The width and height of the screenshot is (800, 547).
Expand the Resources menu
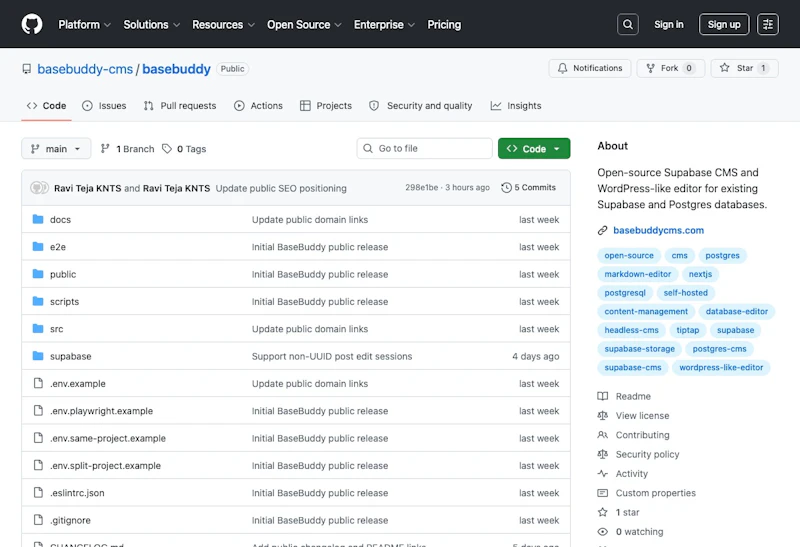click(223, 24)
